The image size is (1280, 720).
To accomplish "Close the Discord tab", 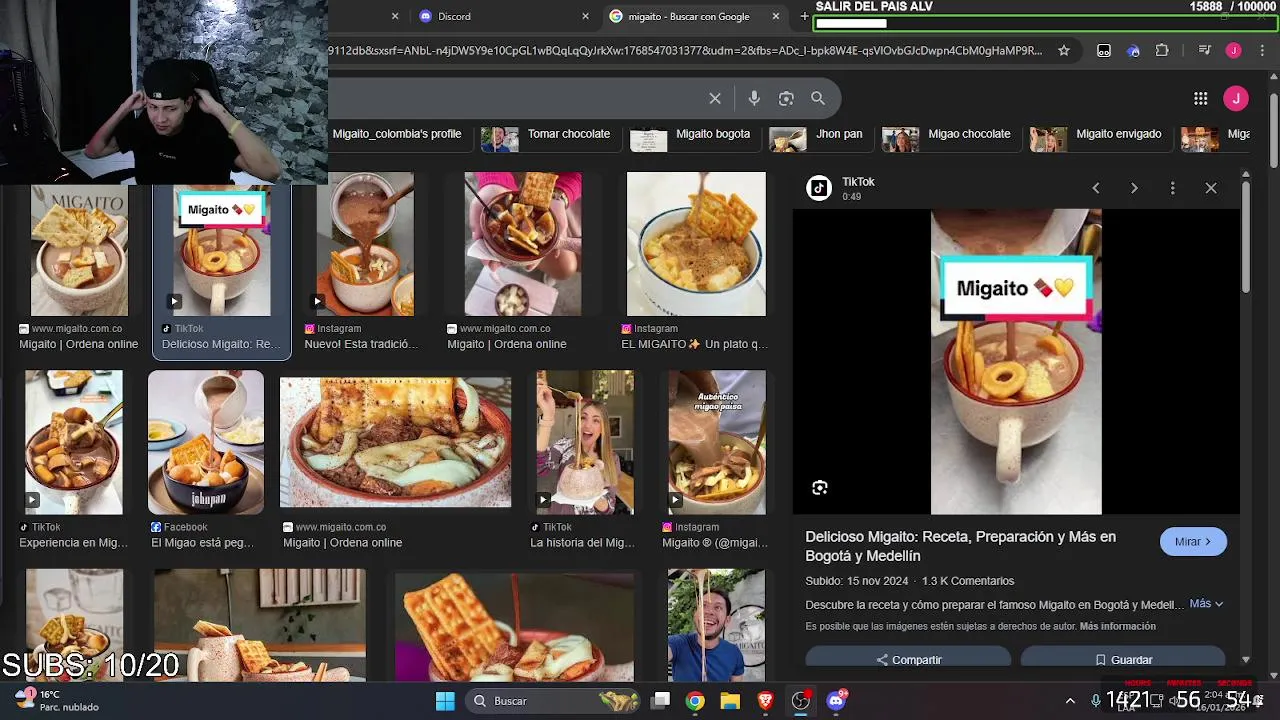I will click(586, 16).
